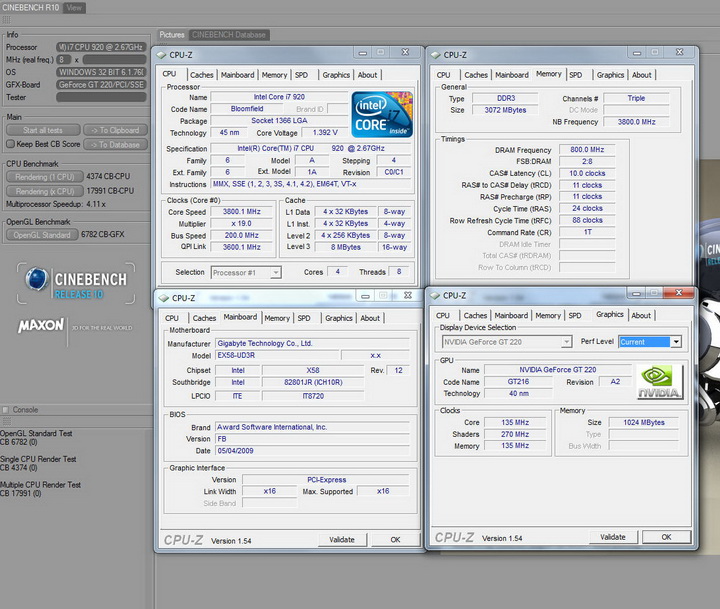Switch to the CINEBENCH Database tab
Viewport: 720px width, 609px height.
[228, 35]
